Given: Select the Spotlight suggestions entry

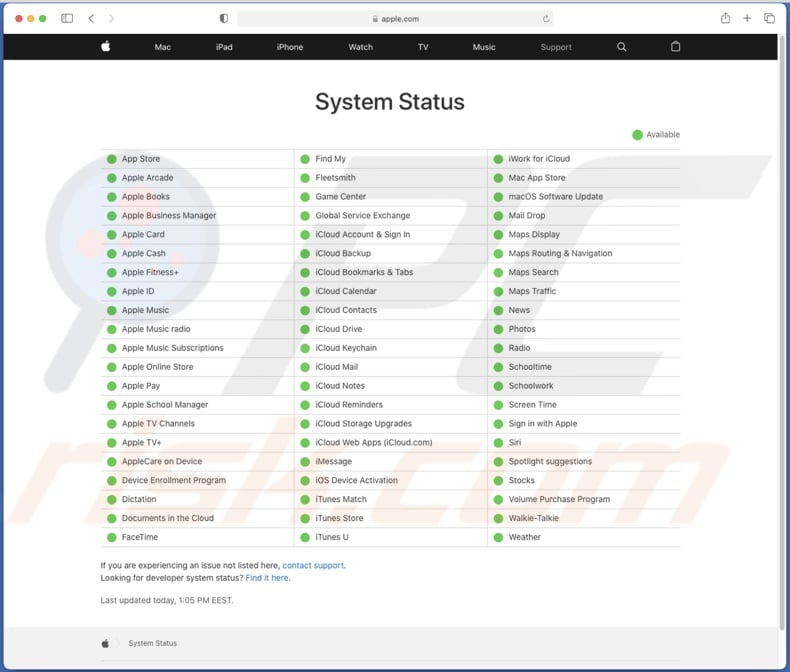Looking at the screenshot, I should pos(550,461).
